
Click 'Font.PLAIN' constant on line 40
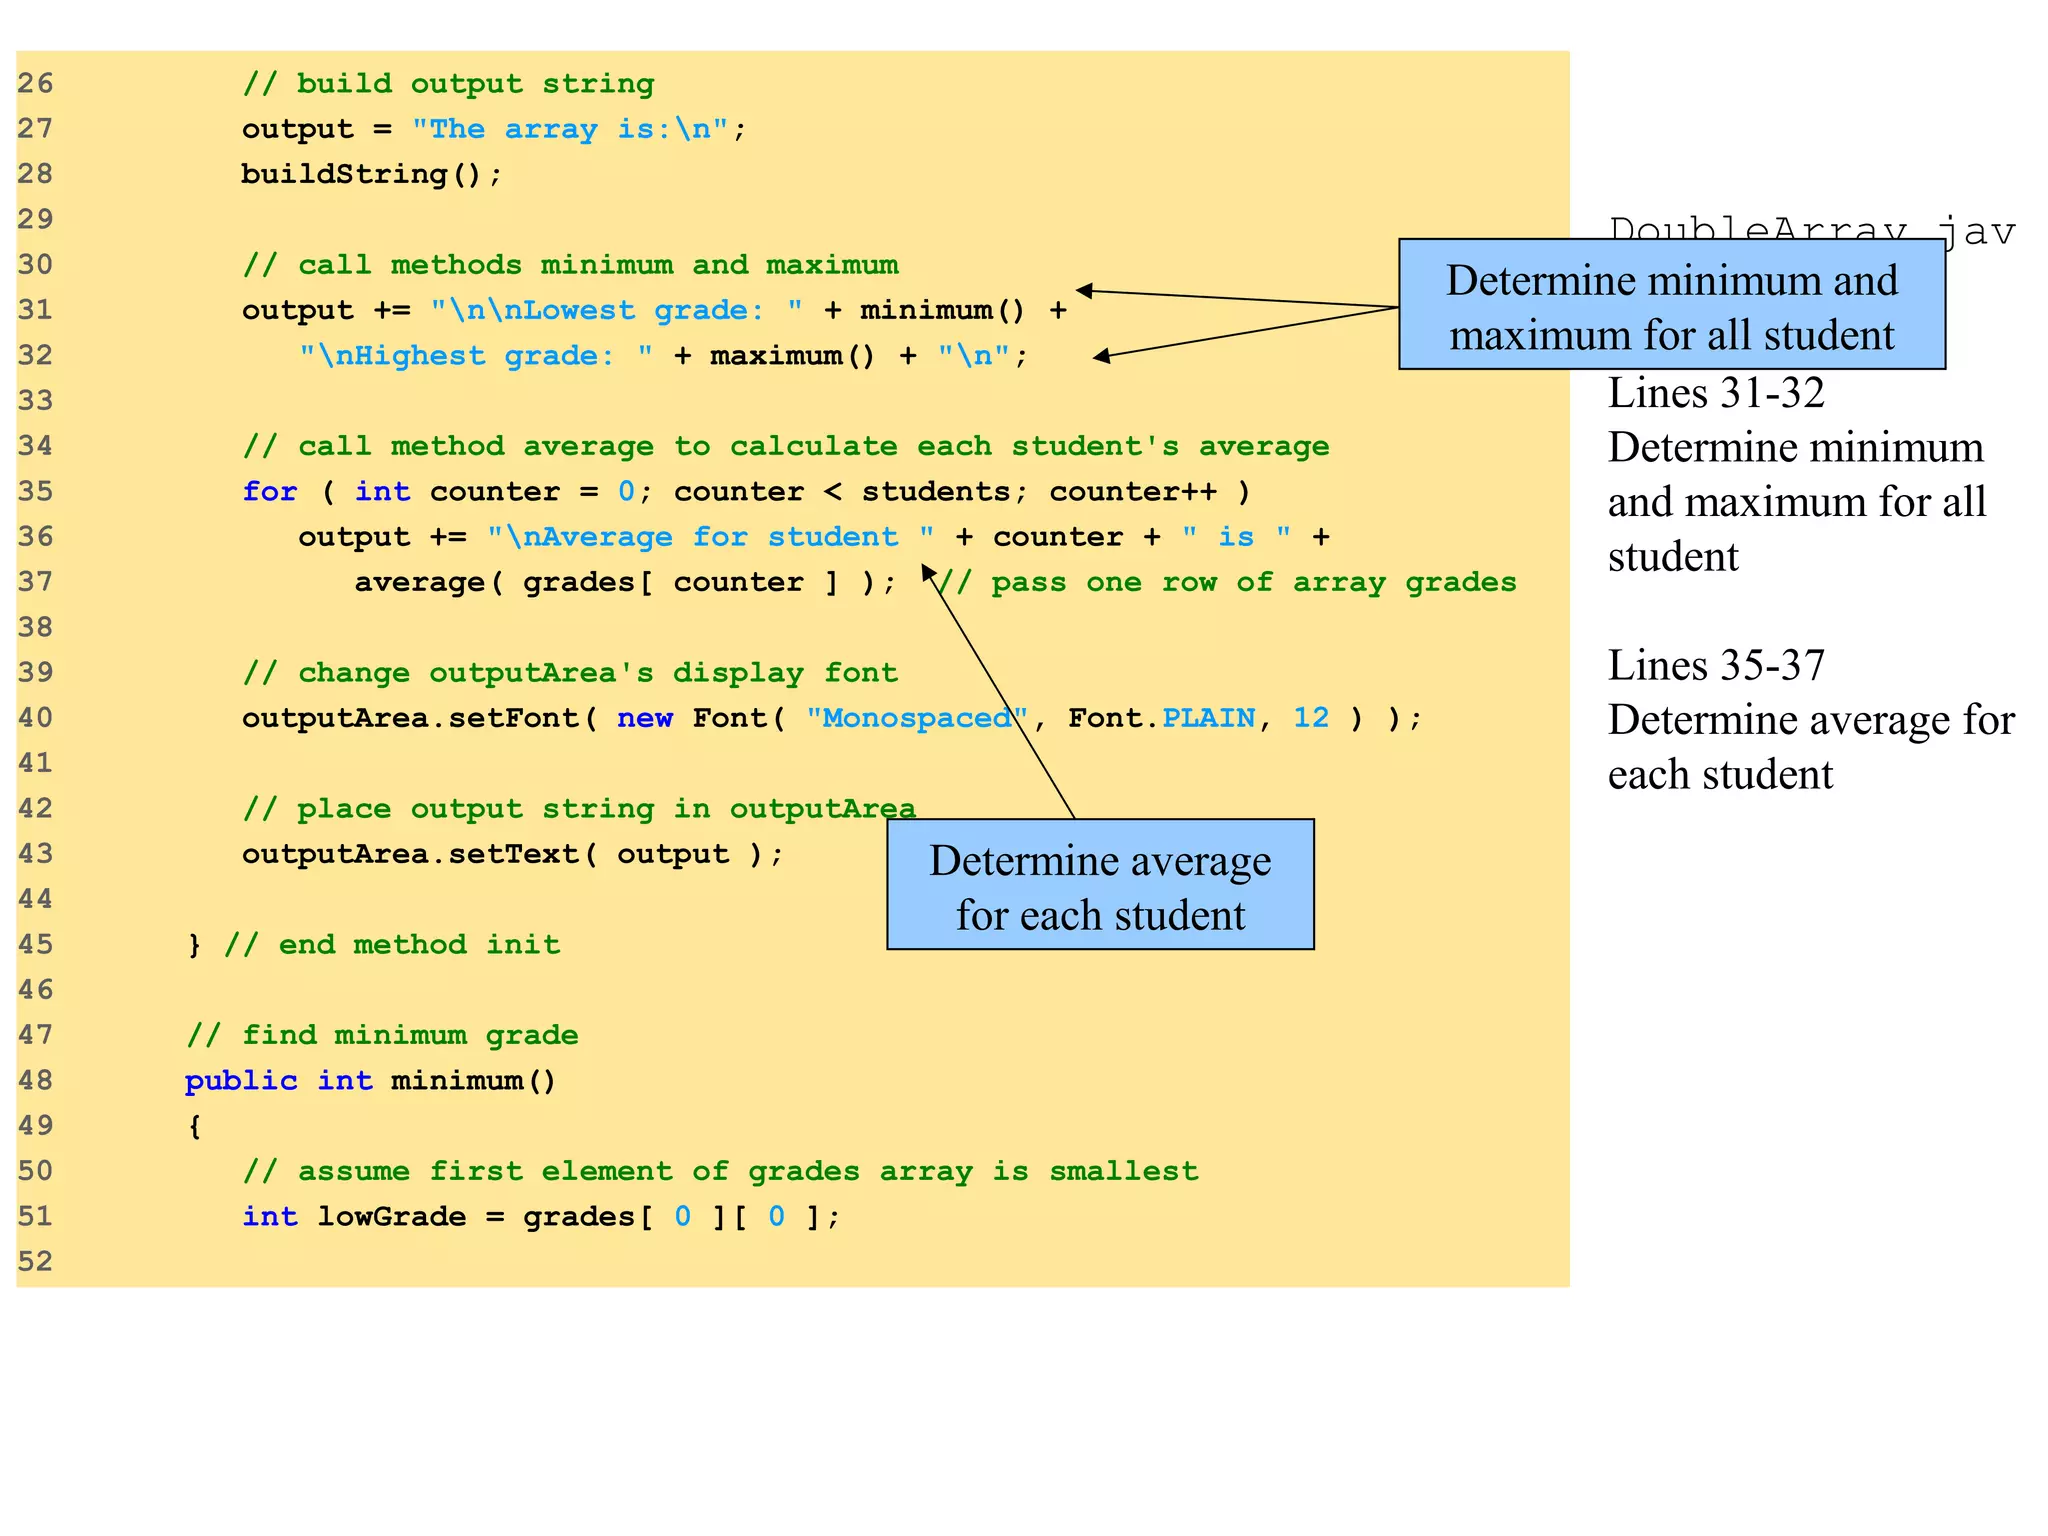(1162, 718)
